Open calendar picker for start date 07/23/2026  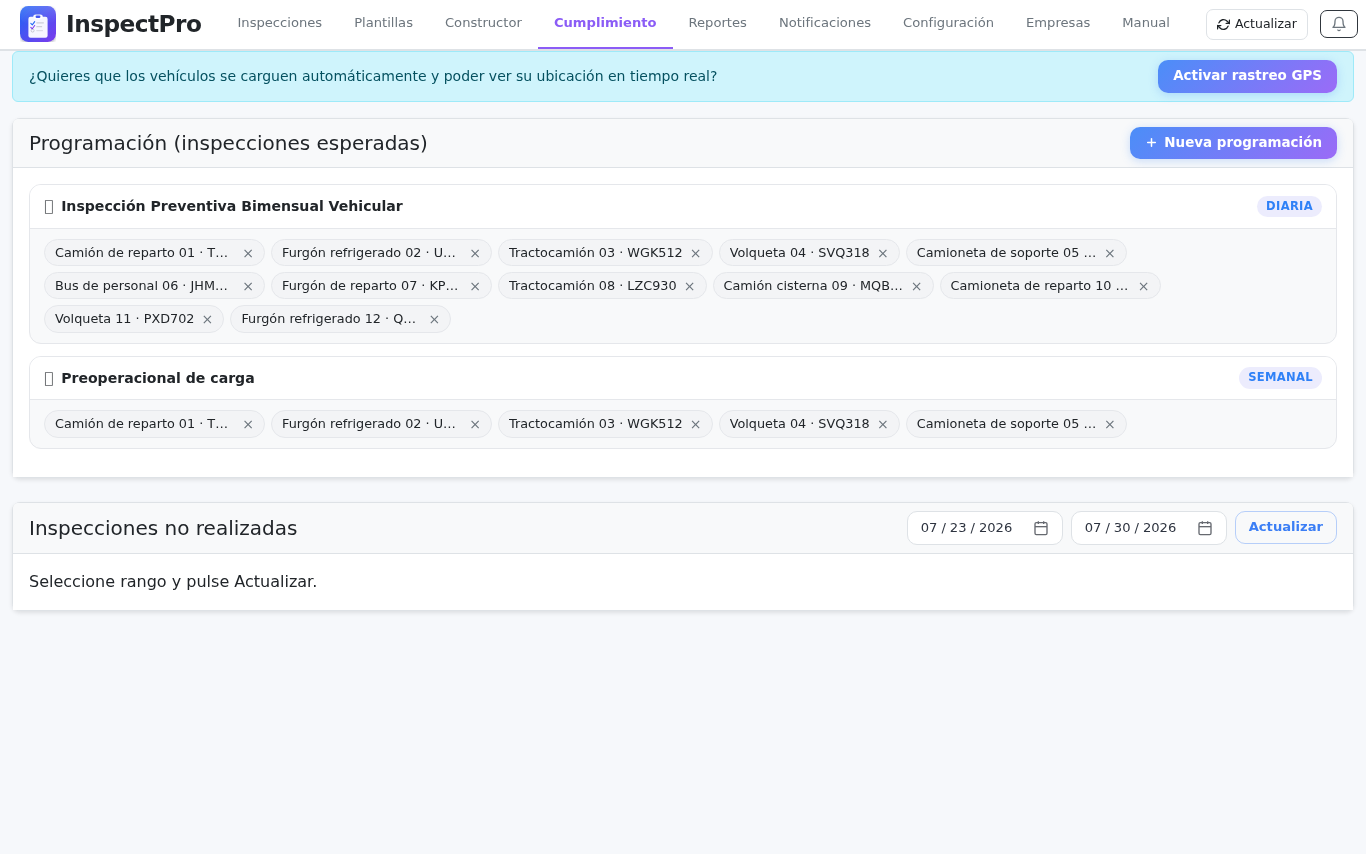(x=1041, y=528)
